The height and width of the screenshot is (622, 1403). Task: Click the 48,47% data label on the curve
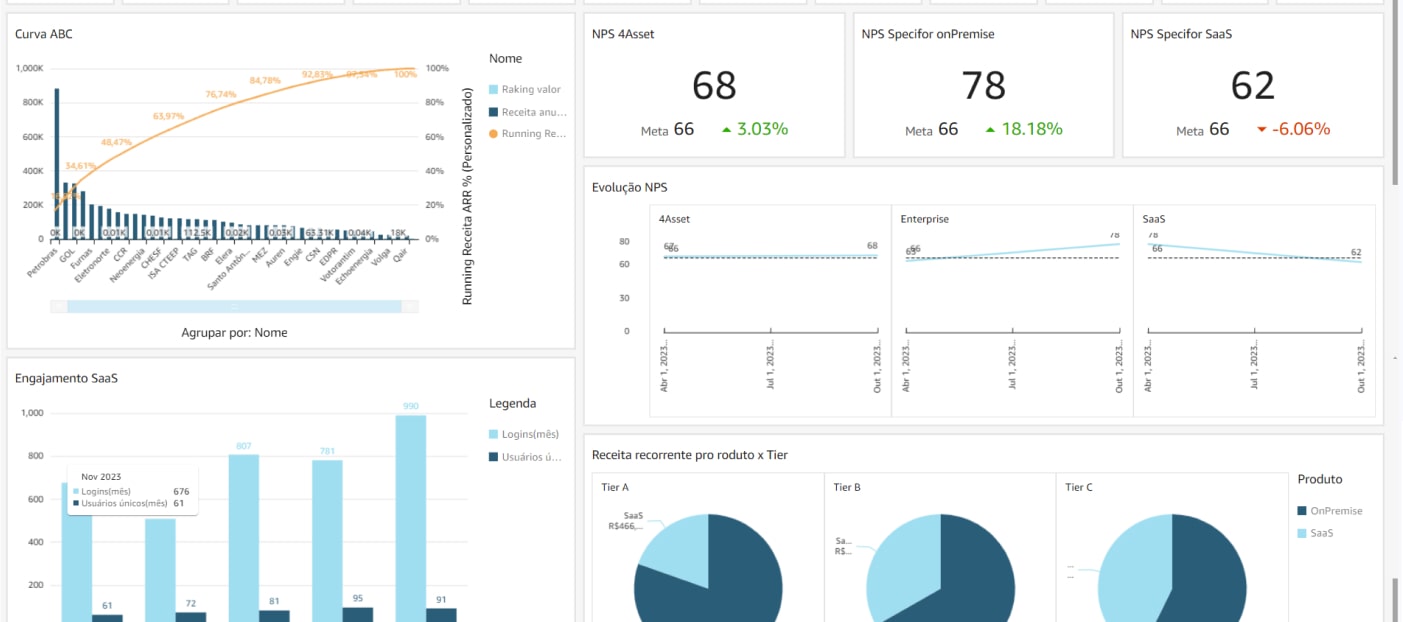(x=116, y=142)
